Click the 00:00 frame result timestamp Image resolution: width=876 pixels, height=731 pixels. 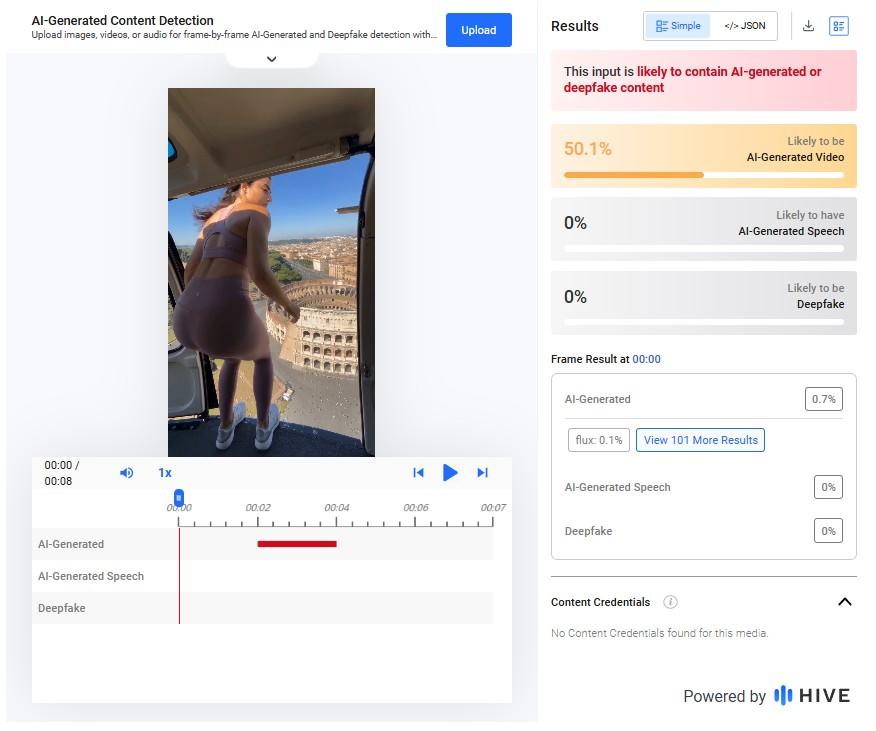[646, 359]
